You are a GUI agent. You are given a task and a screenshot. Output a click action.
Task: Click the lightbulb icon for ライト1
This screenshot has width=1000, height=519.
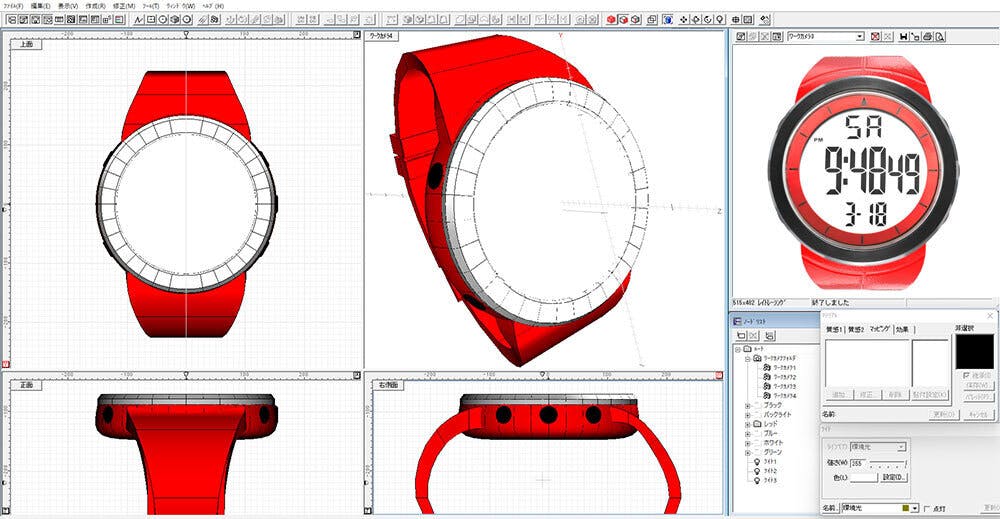(x=757, y=462)
